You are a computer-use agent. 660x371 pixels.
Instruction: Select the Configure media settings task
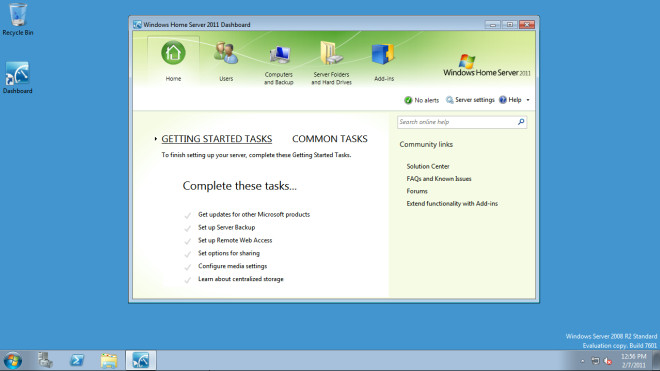(x=232, y=266)
